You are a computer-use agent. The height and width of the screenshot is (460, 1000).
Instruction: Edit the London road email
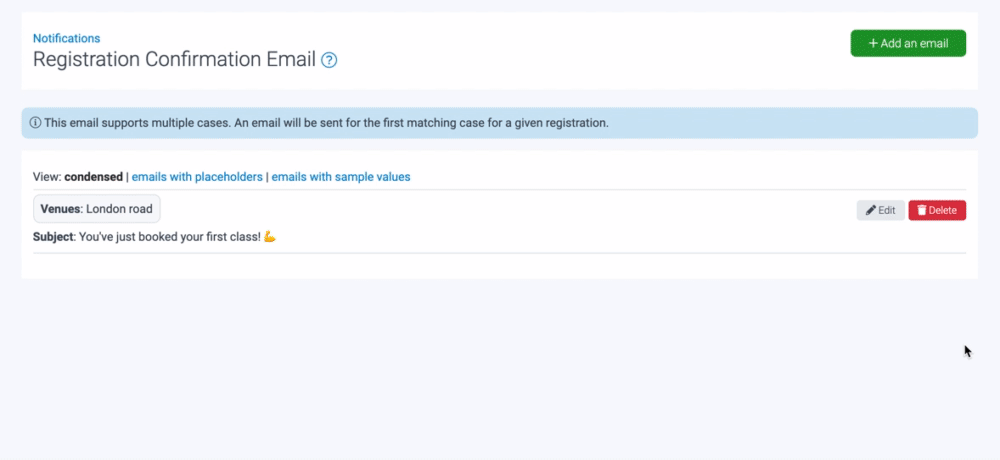tap(880, 210)
